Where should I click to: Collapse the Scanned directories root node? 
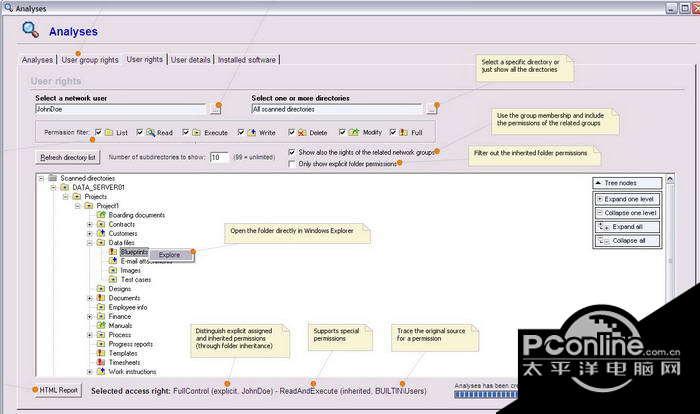pos(41,178)
